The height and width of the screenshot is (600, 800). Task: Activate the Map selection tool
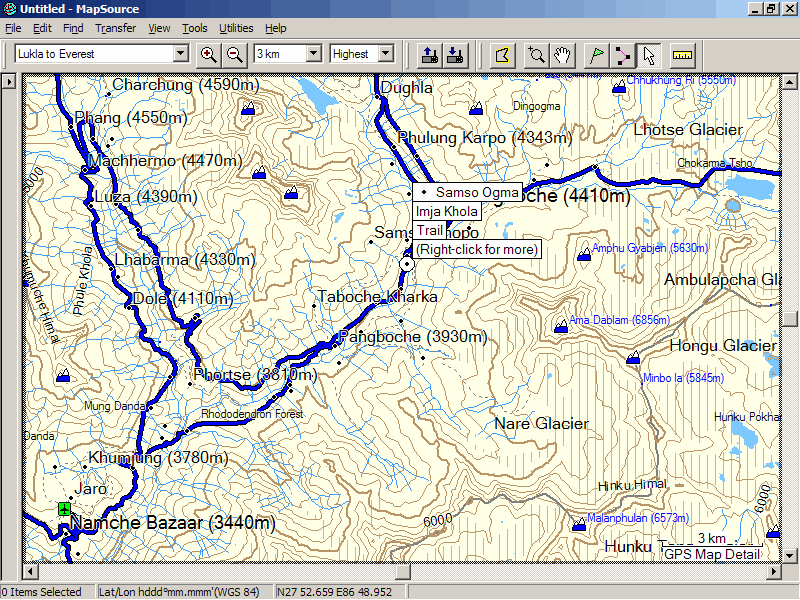502,55
